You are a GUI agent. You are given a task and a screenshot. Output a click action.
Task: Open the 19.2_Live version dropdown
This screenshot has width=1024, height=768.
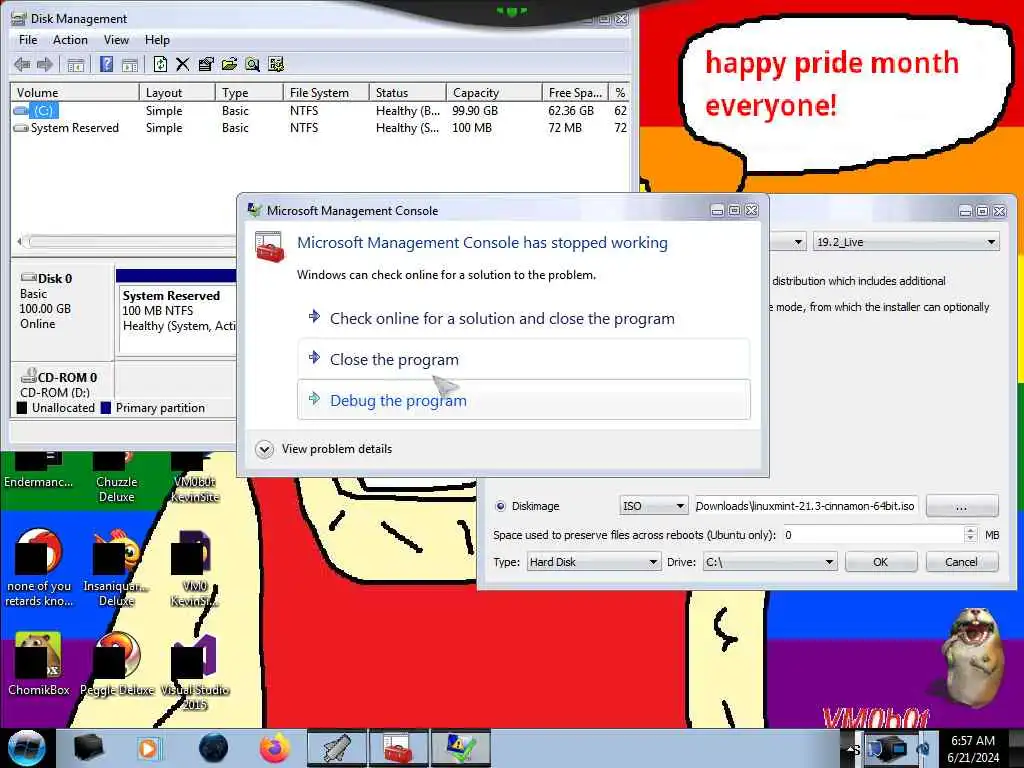906,242
